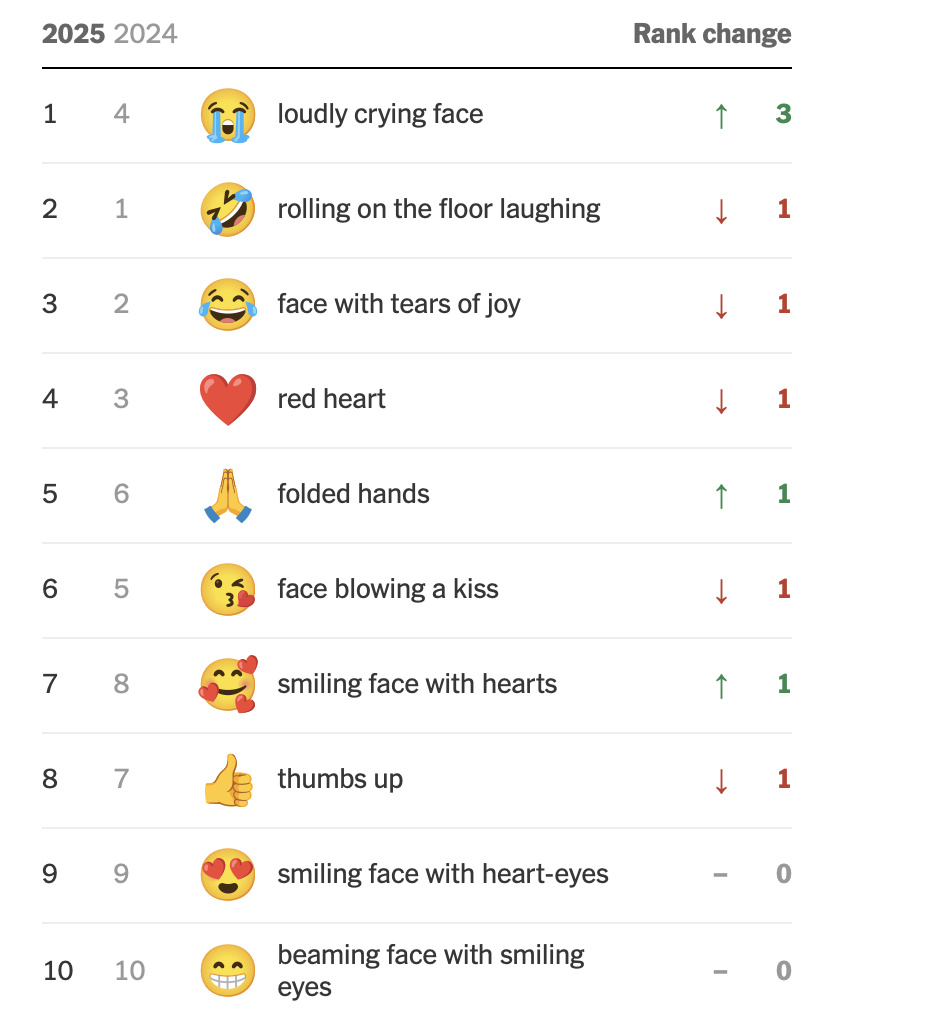This screenshot has width=926, height=1019.
Task: Click the 'thumbs up' text label
Action: (340, 779)
